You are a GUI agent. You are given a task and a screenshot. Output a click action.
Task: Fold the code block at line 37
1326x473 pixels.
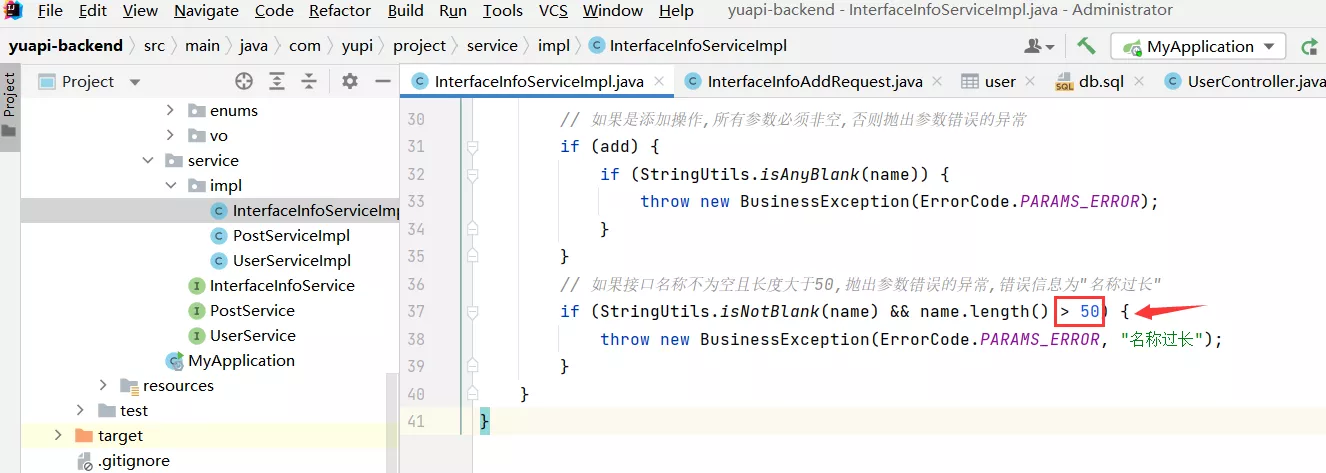coord(472,312)
